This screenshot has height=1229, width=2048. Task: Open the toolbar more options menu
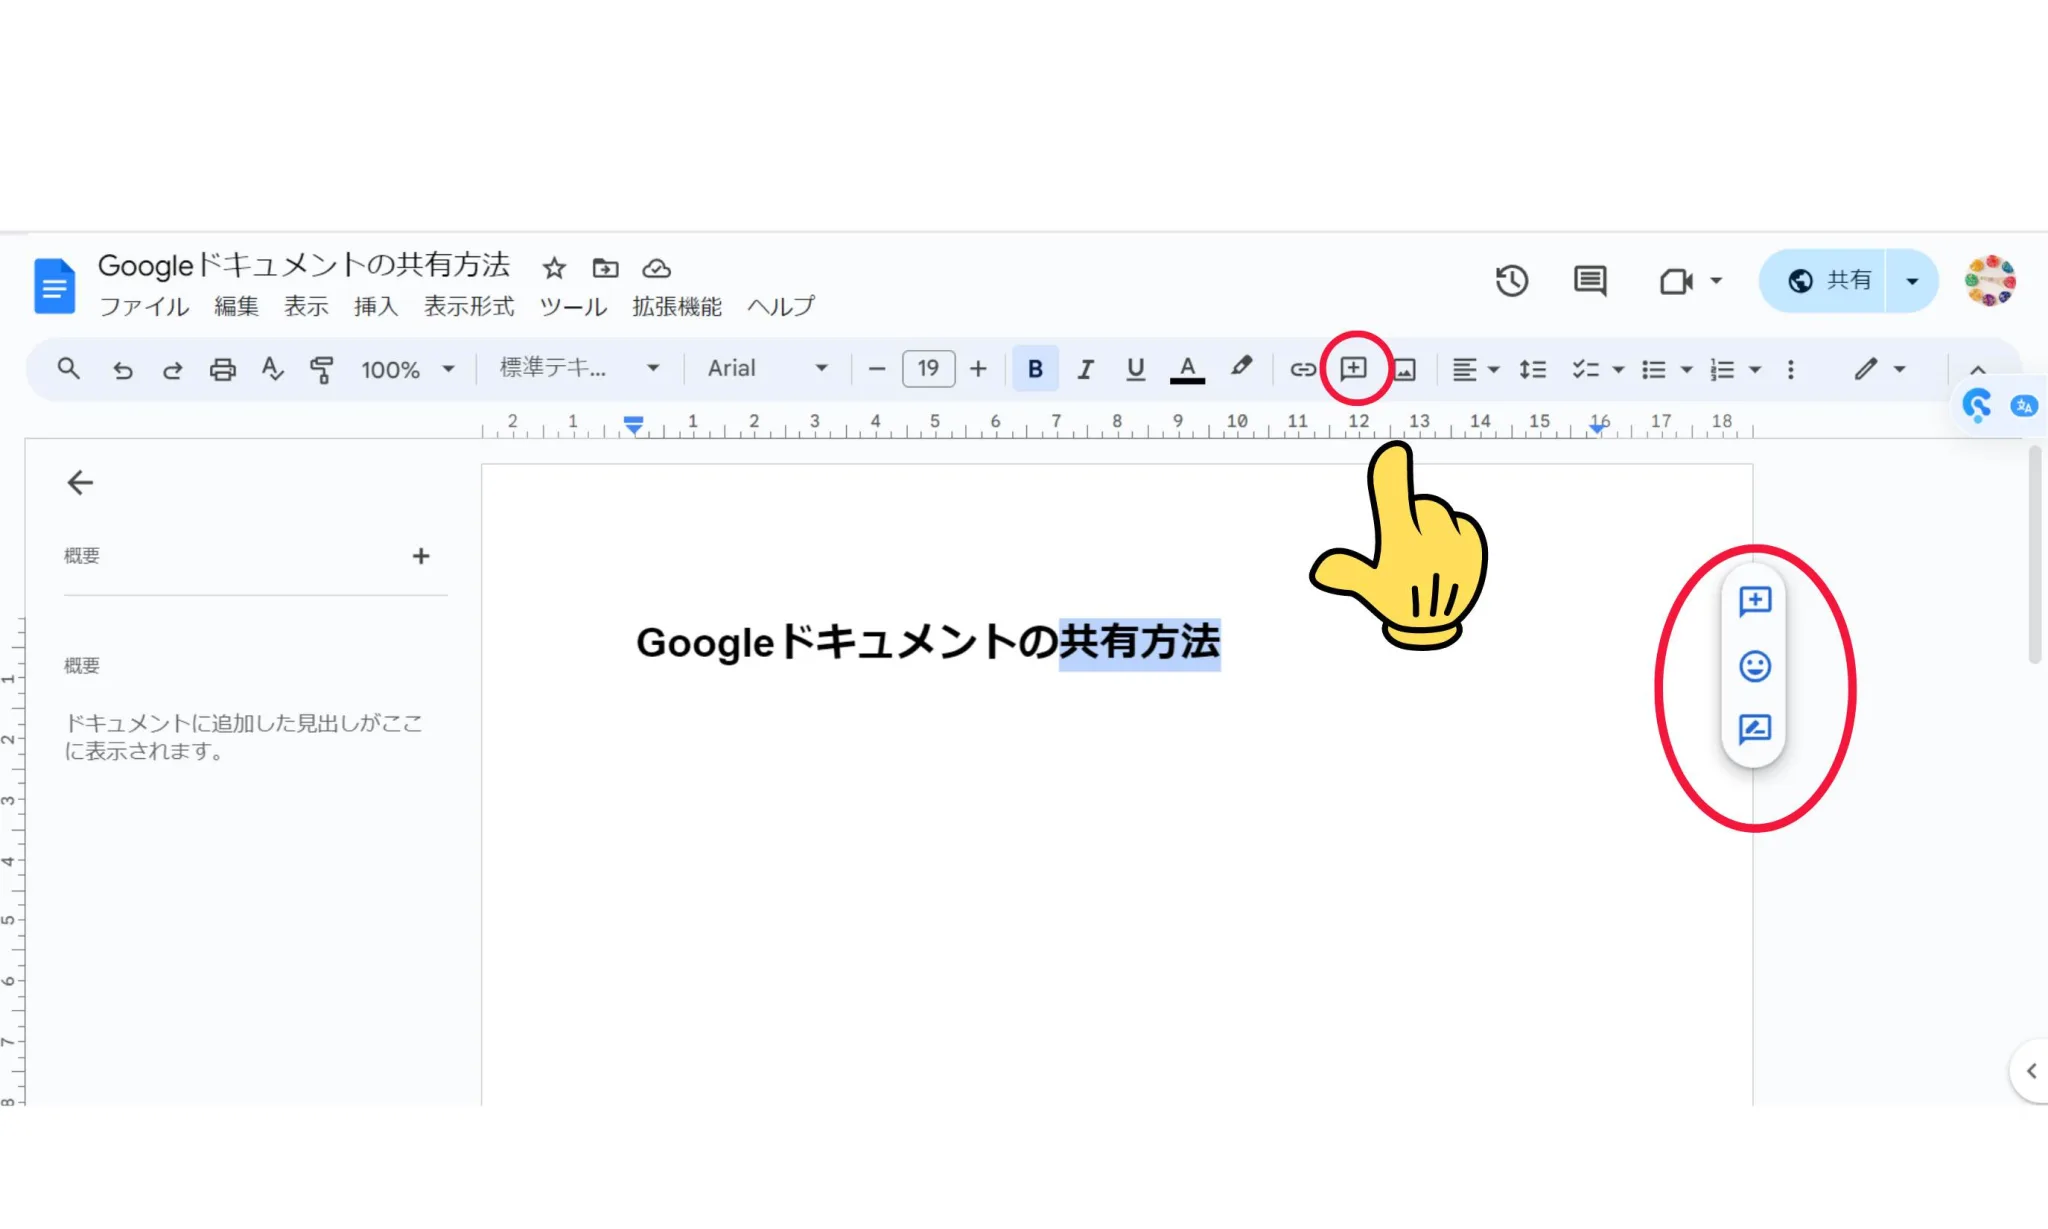1791,370
